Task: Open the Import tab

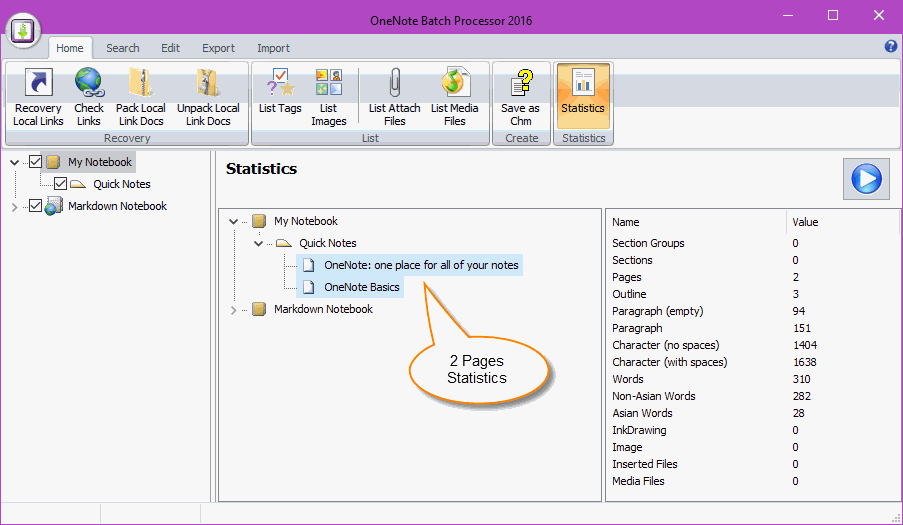Action: 274,48
